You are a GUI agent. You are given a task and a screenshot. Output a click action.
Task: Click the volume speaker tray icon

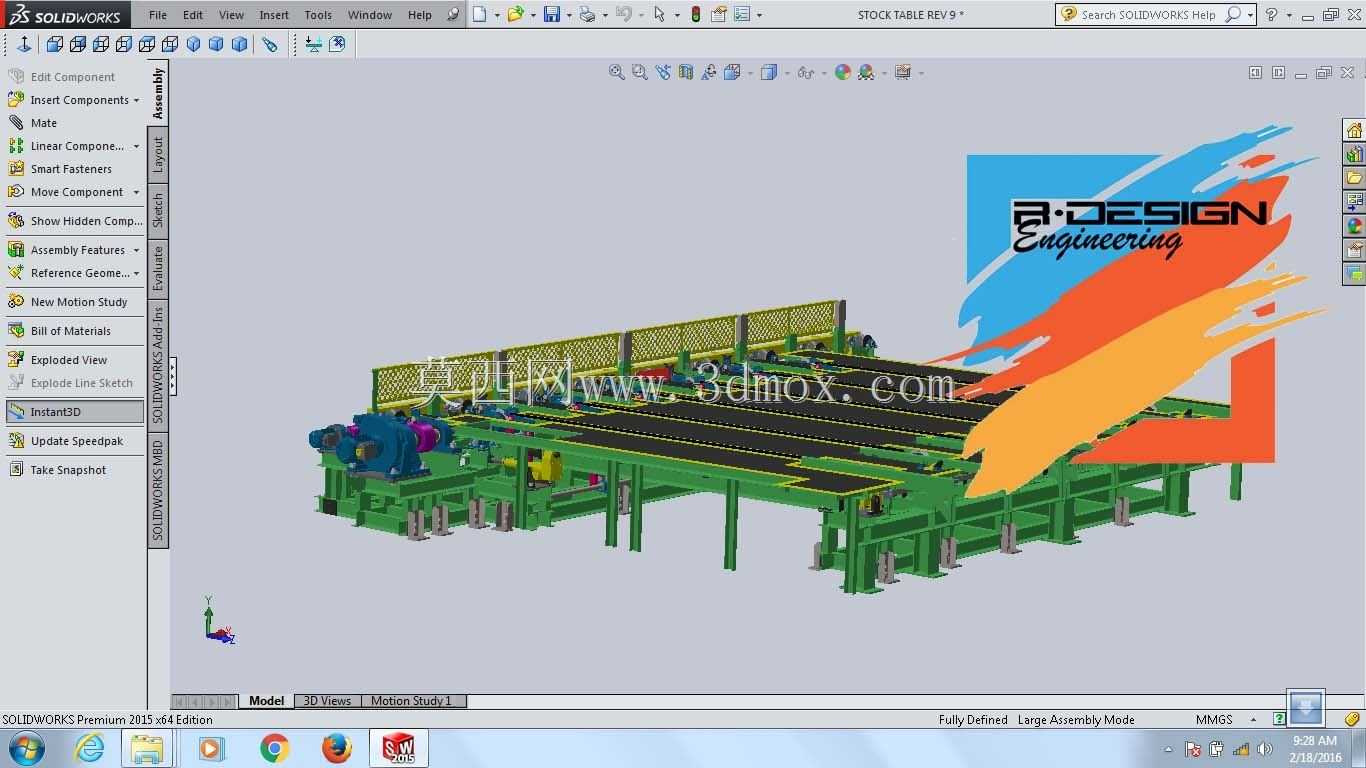click(x=1264, y=749)
